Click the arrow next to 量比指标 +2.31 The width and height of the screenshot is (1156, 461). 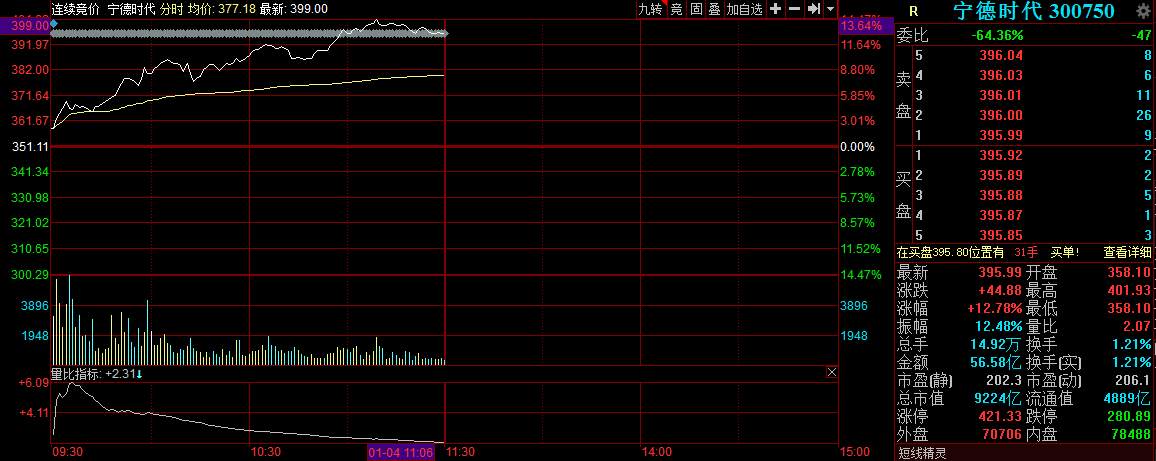(139, 374)
